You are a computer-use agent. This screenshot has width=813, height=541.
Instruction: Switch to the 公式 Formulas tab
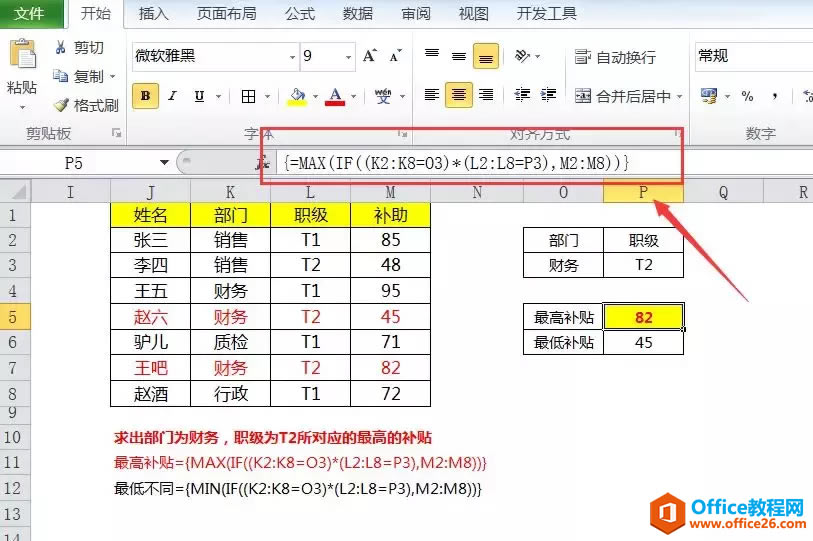300,13
